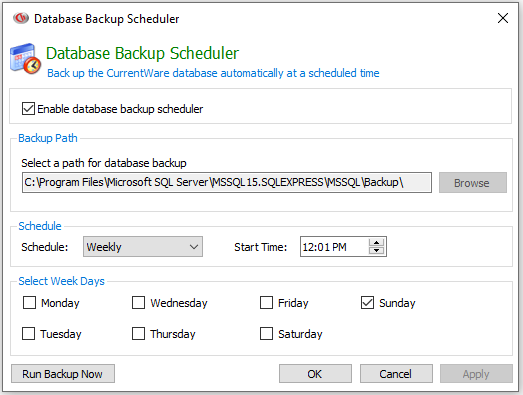Image resolution: width=523 pixels, height=395 pixels.
Task: Increase Start Time with the up arrow
Action: coord(377,243)
